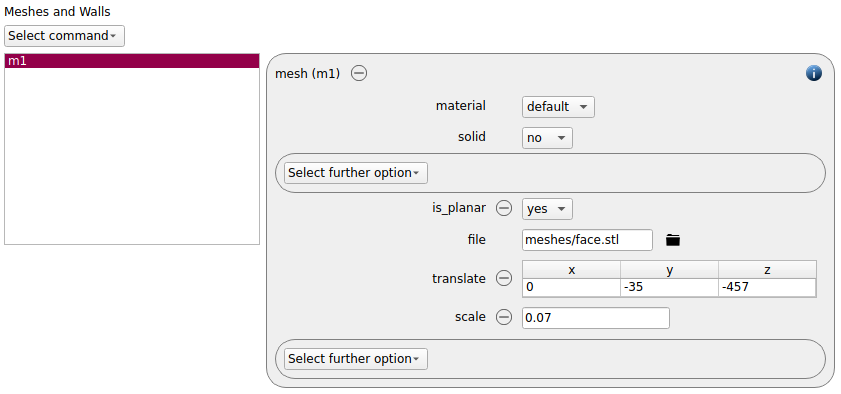Remove the translate option via its minus icon
The width and height of the screenshot is (841, 394).
[504, 278]
